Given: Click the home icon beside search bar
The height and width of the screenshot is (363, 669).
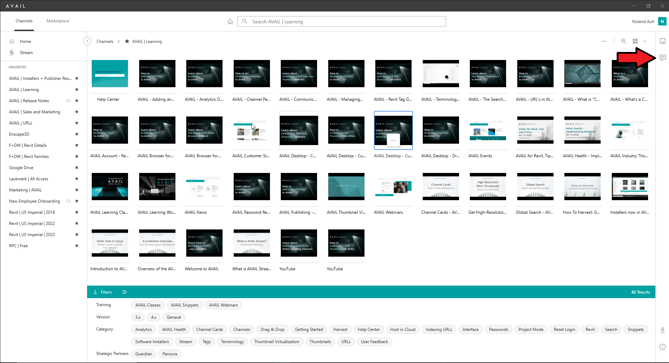Looking at the screenshot, I should (230, 21).
